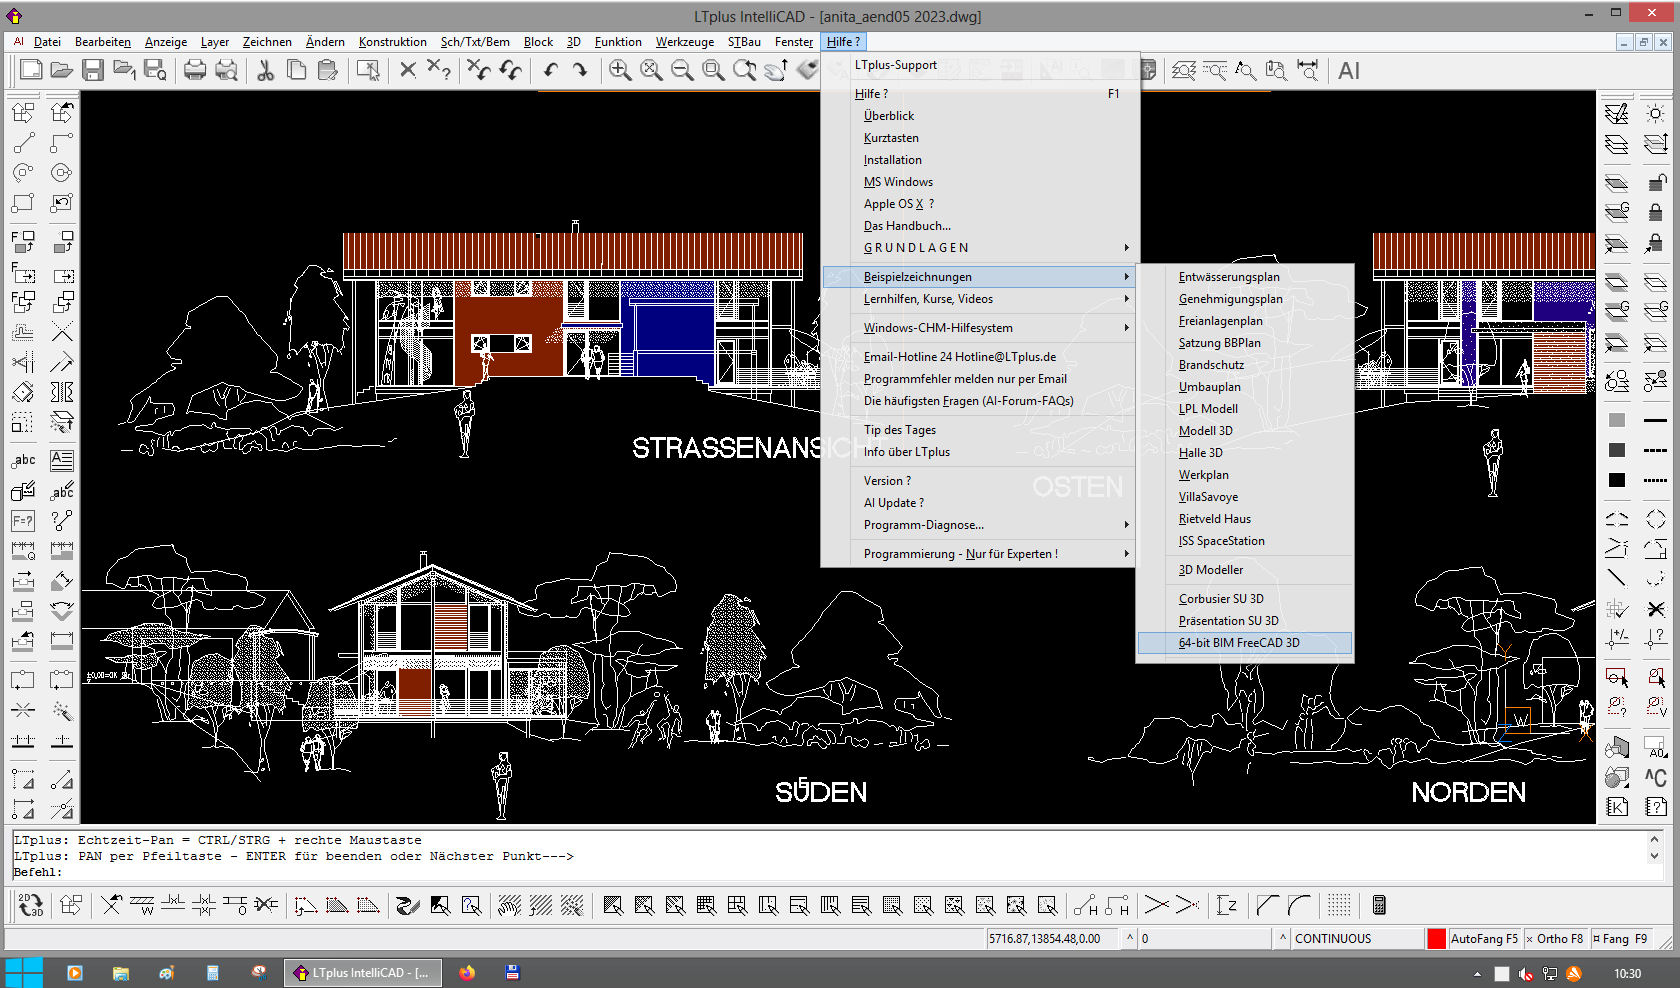Open the Konstruktion menu
This screenshot has height=988, width=1680.
[x=392, y=42]
